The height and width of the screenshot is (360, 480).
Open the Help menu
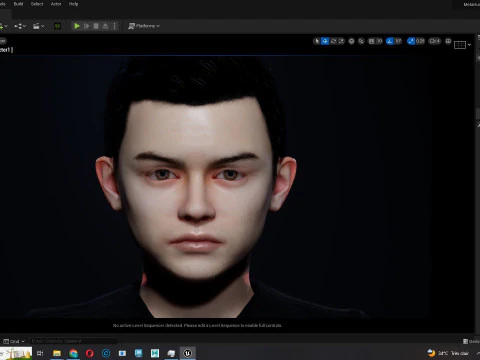click(x=73, y=4)
